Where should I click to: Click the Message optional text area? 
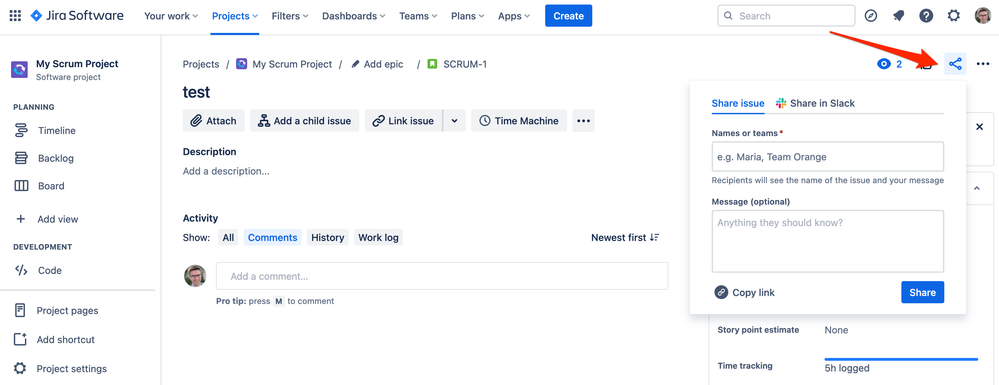[828, 242]
